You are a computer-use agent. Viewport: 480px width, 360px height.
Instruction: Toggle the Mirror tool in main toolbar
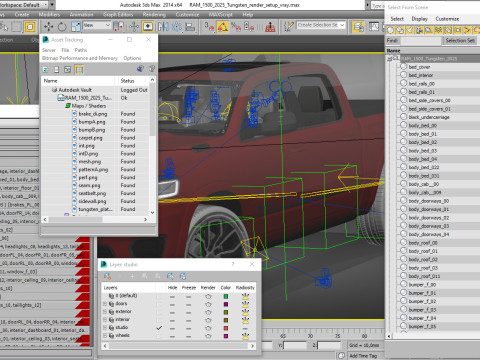tap(163, 26)
